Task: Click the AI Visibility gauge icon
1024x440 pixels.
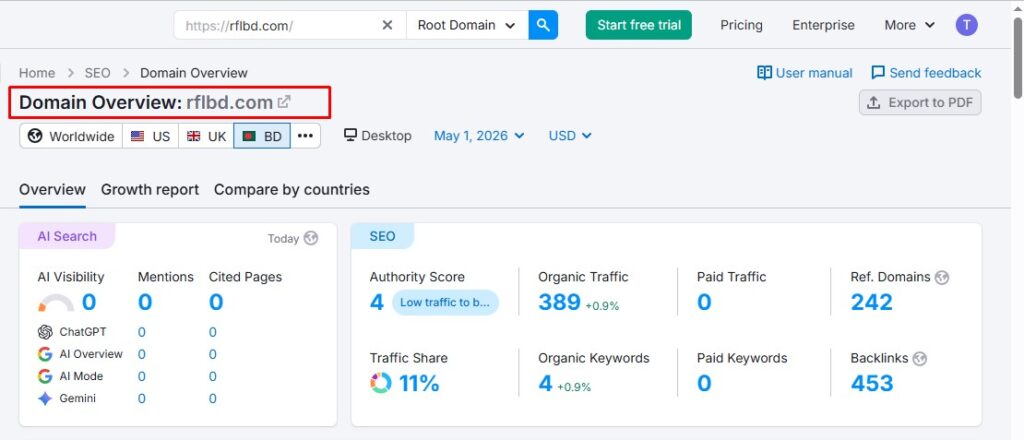Action: point(56,303)
